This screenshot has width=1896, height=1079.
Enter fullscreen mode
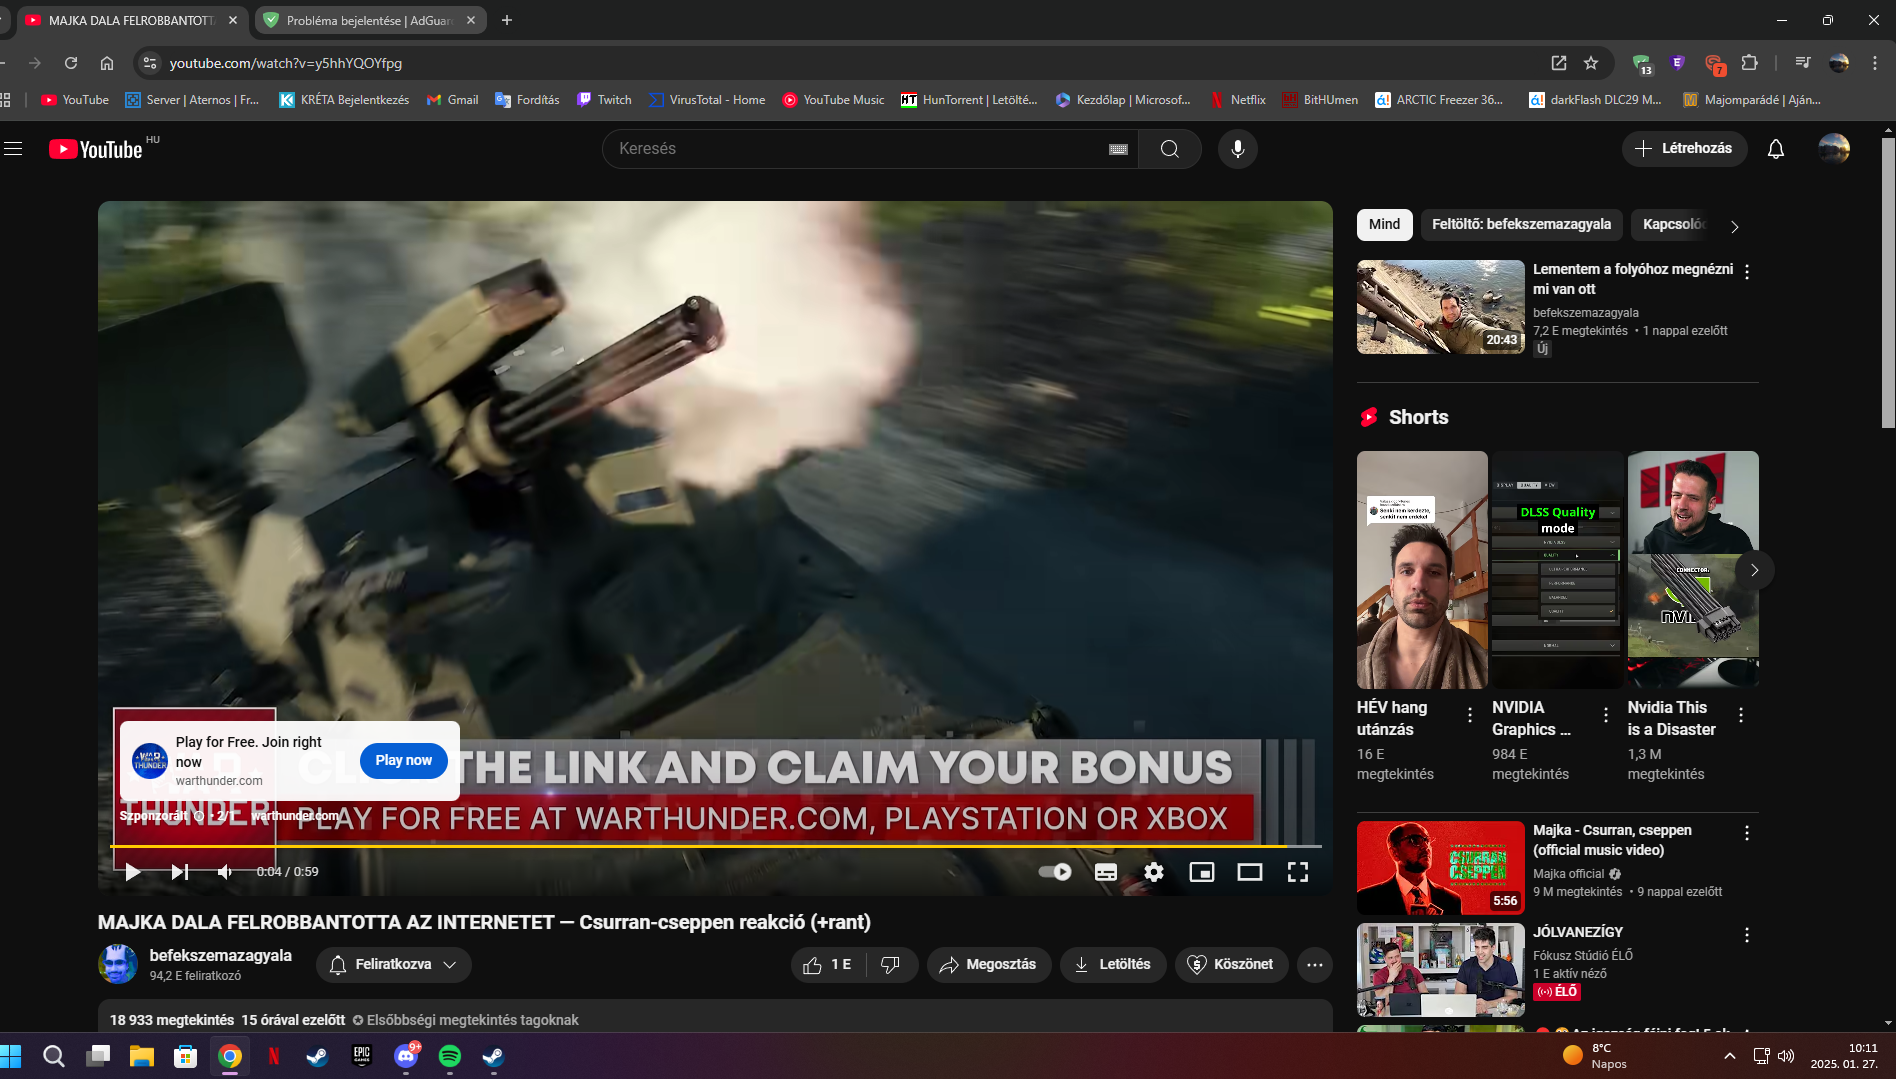pyautogui.click(x=1297, y=872)
